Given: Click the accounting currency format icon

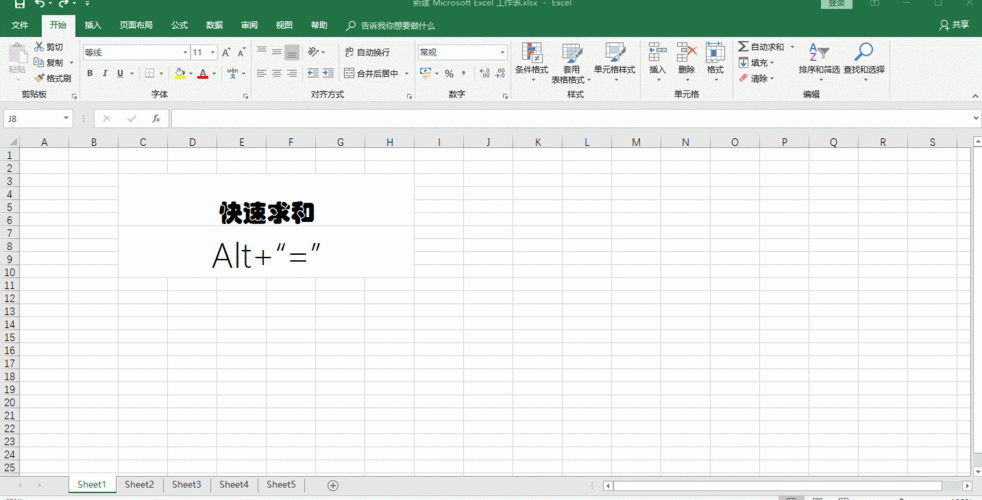Looking at the screenshot, I should pos(425,73).
